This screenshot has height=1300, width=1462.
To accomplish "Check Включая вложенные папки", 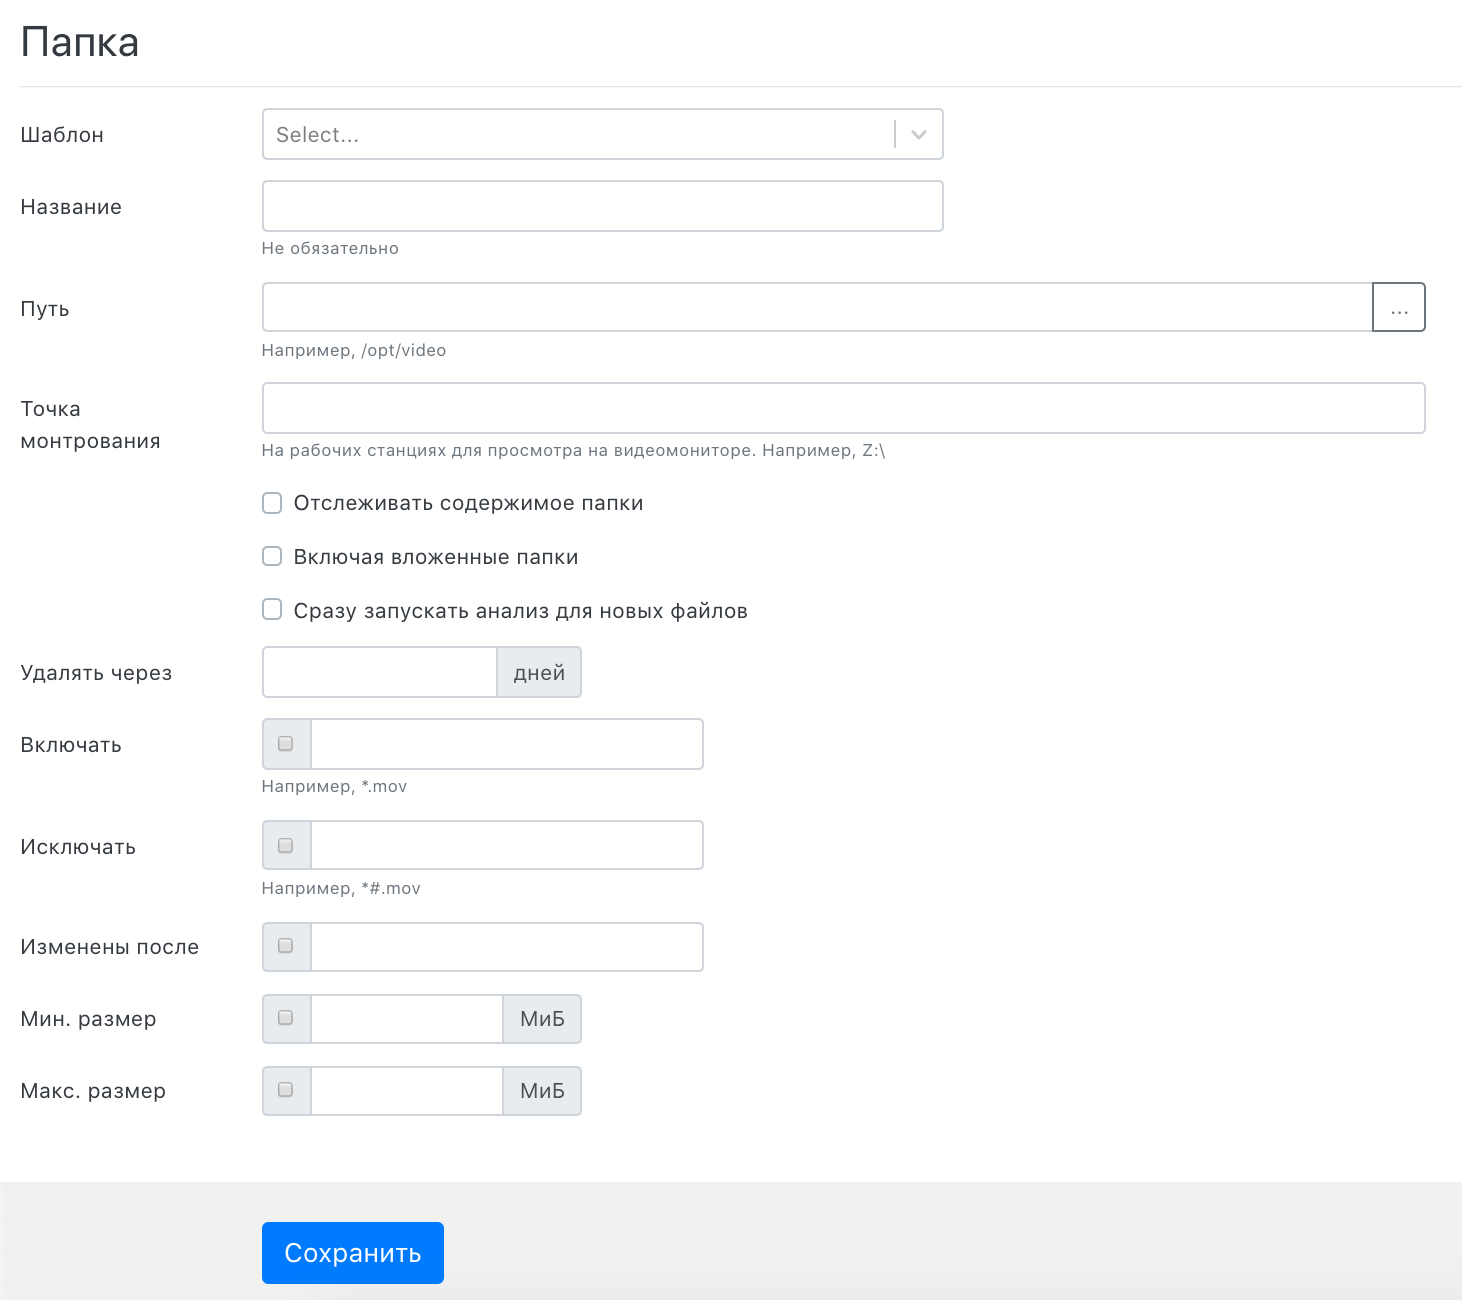I will click(x=272, y=556).
